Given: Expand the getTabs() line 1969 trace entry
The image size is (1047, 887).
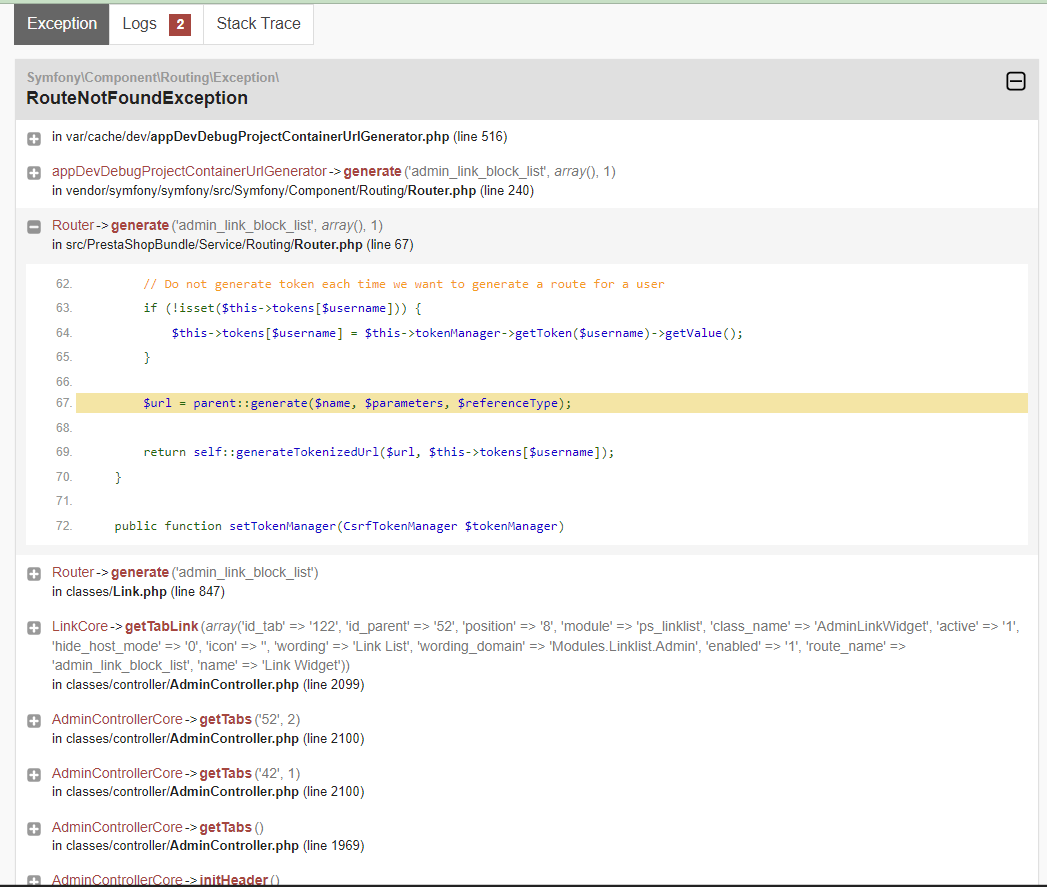Looking at the screenshot, I should point(34,829).
